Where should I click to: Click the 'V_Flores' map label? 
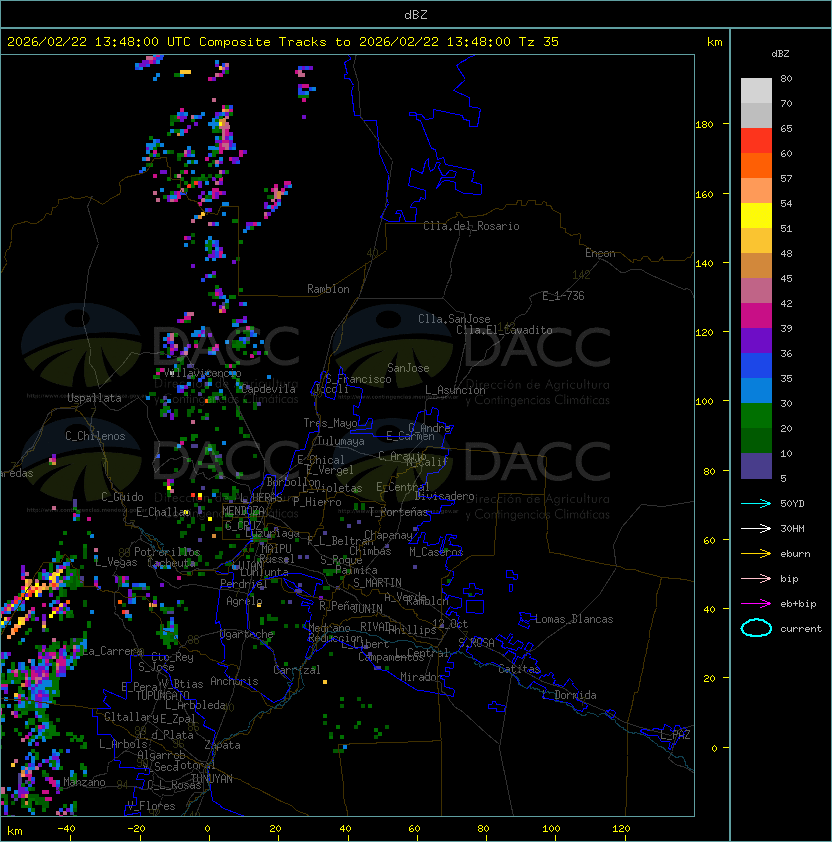pyautogui.click(x=151, y=806)
